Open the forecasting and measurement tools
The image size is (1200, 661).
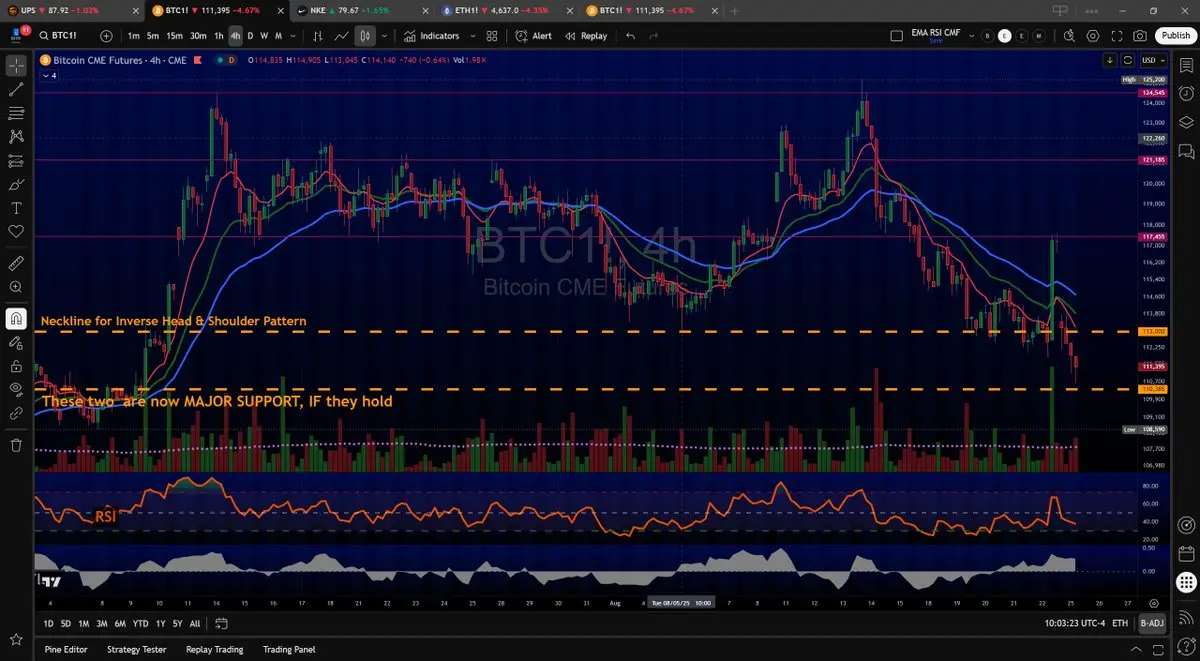coord(16,161)
